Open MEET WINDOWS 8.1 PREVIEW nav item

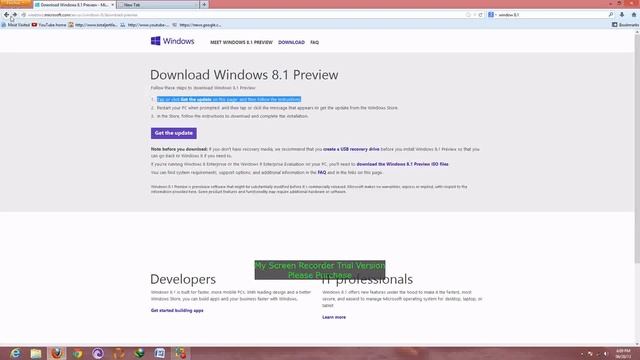pyautogui.click(x=241, y=42)
